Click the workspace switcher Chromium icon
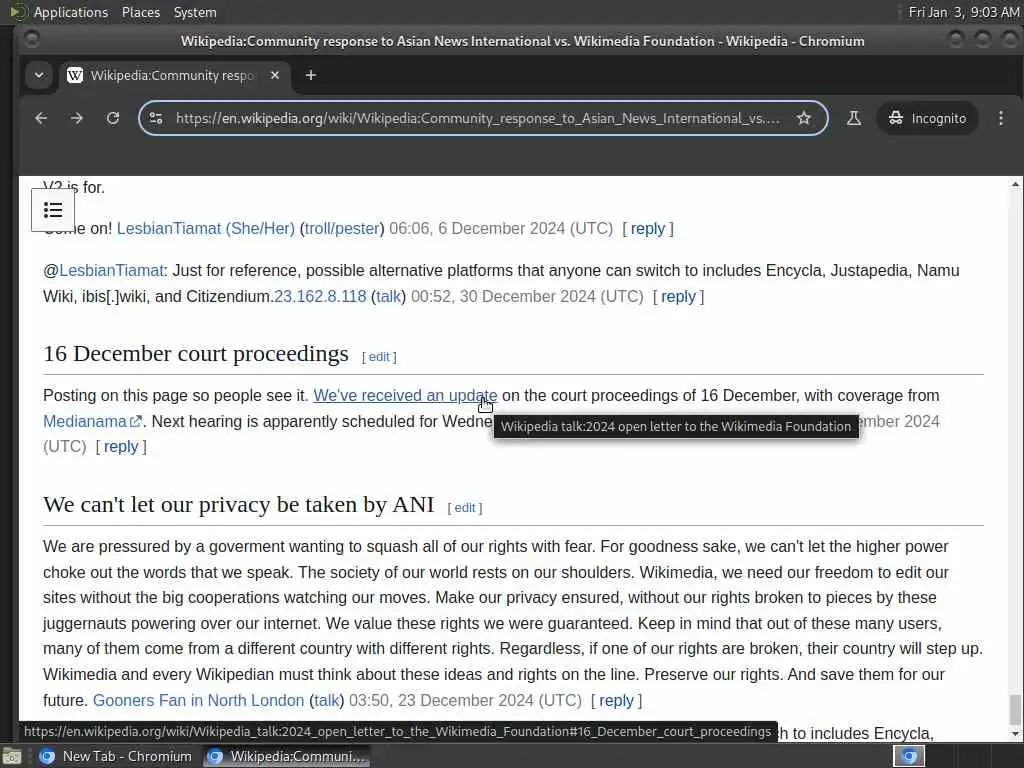 [x=908, y=756]
